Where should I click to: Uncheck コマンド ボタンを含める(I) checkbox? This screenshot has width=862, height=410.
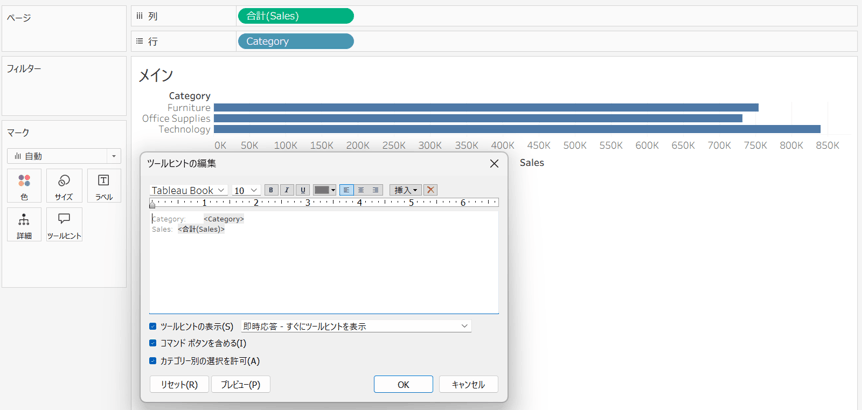(153, 343)
